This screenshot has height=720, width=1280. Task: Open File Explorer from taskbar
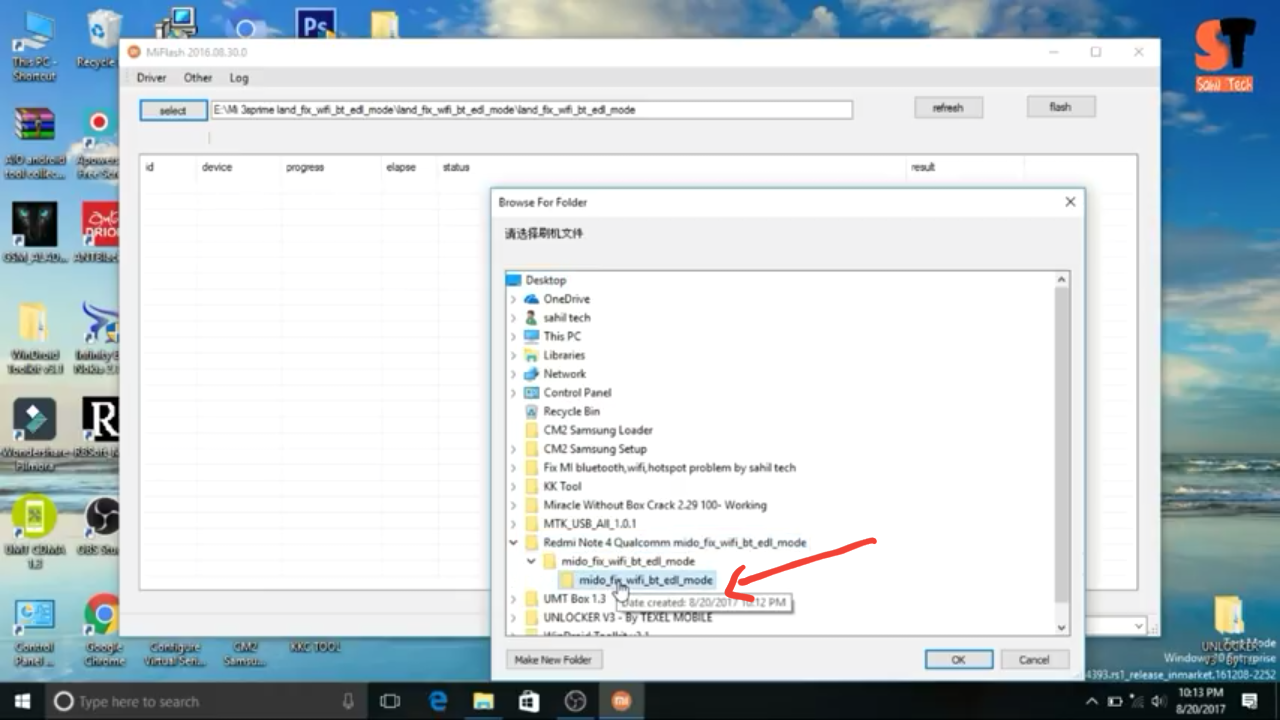click(484, 701)
